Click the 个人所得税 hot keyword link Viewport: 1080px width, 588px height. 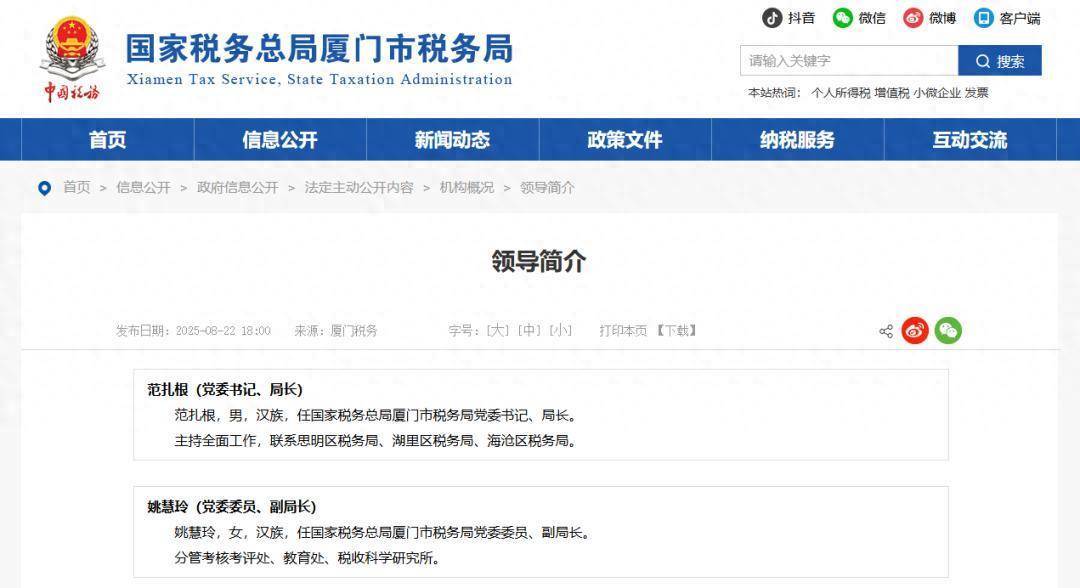point(840,93)
